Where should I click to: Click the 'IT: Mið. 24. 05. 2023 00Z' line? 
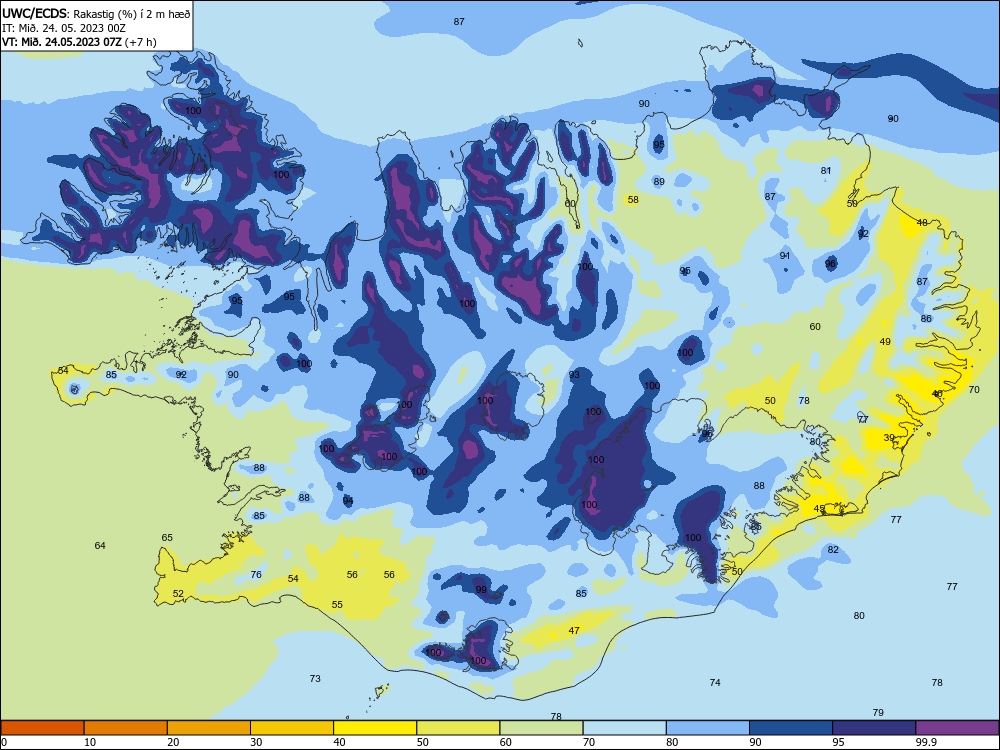pos(64,28)
